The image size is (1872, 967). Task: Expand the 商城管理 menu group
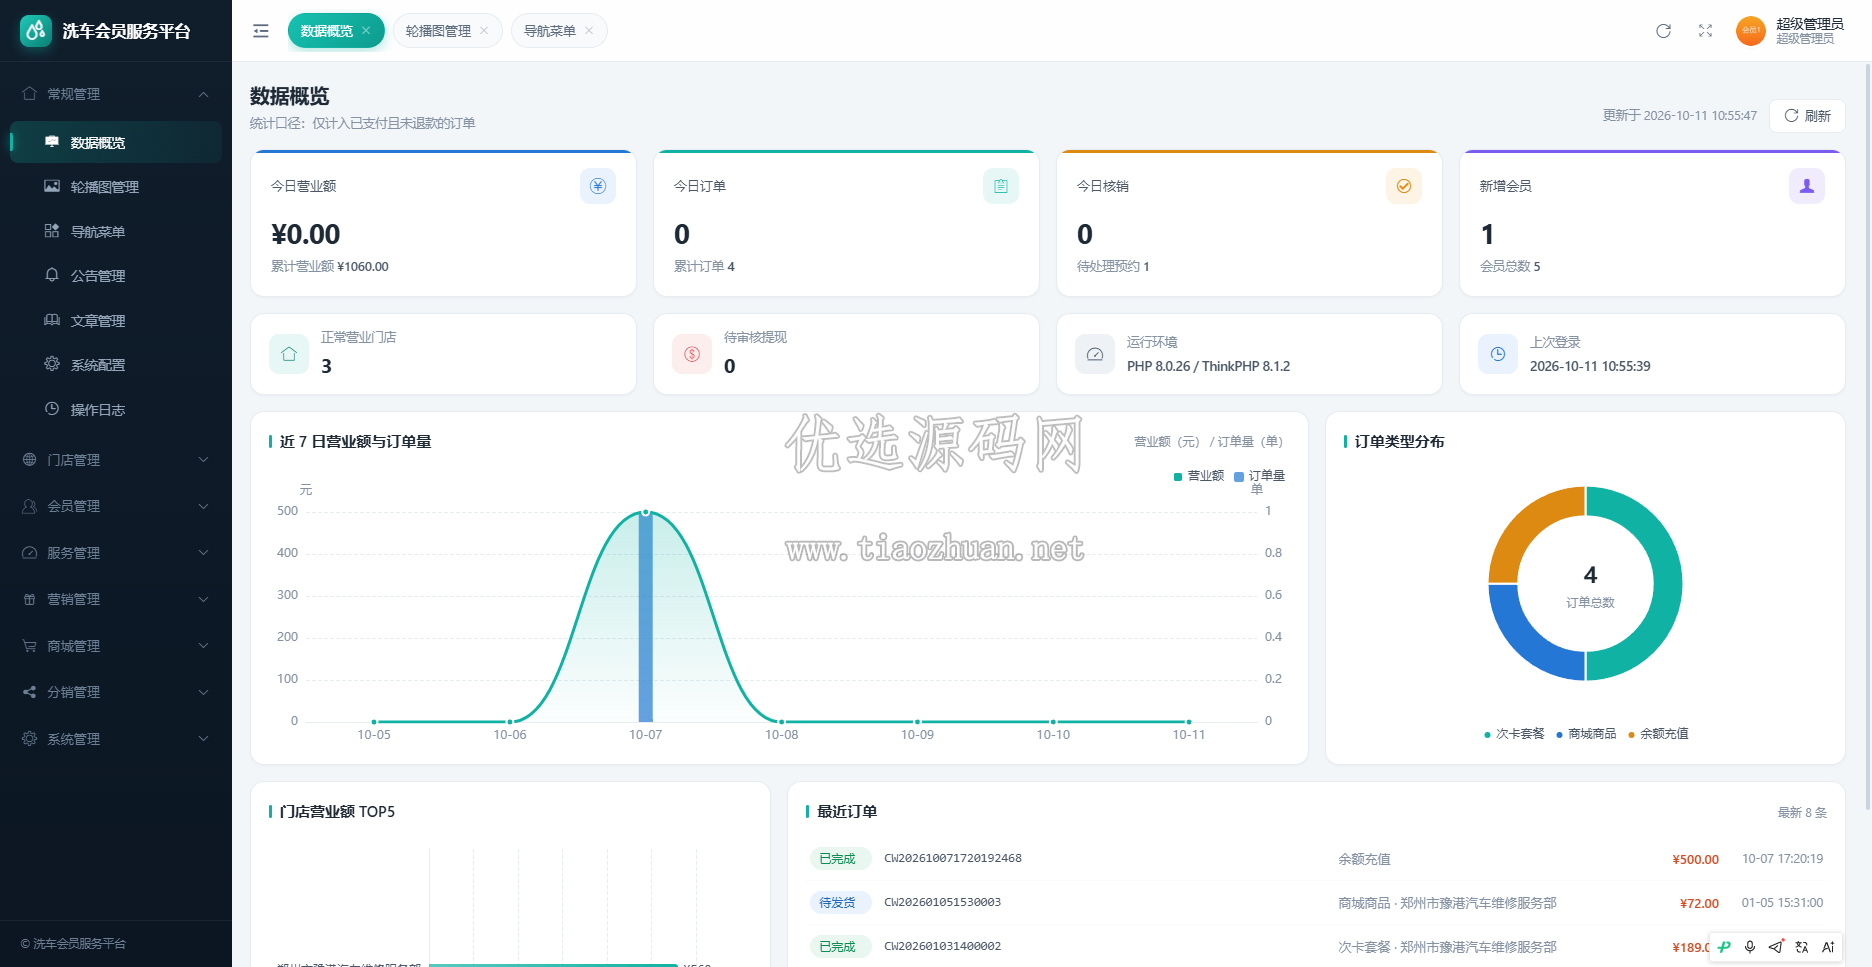click(116, 646)
